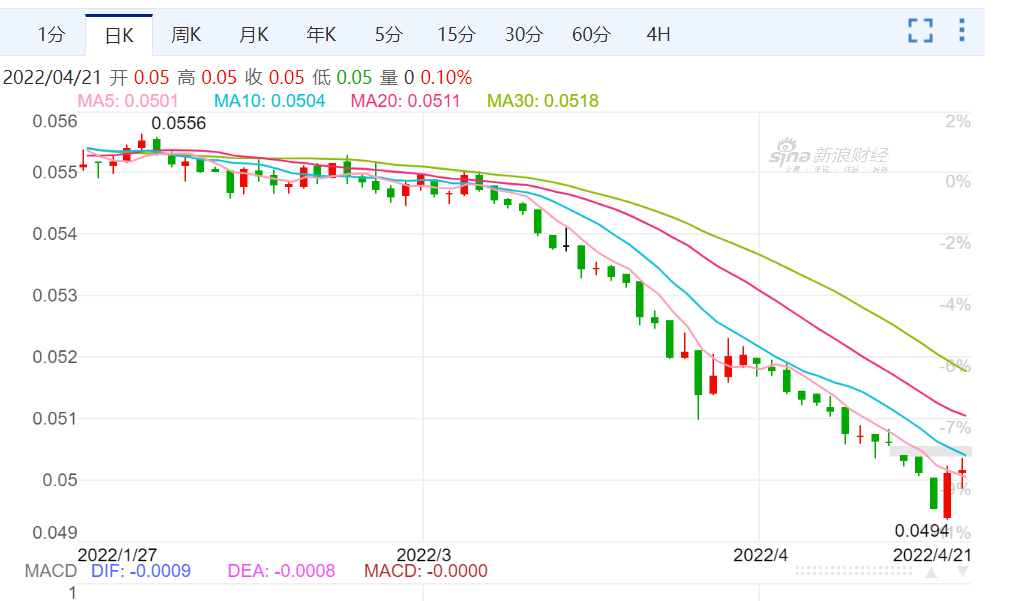Open the three-dot more options menu

pos(962,31)
